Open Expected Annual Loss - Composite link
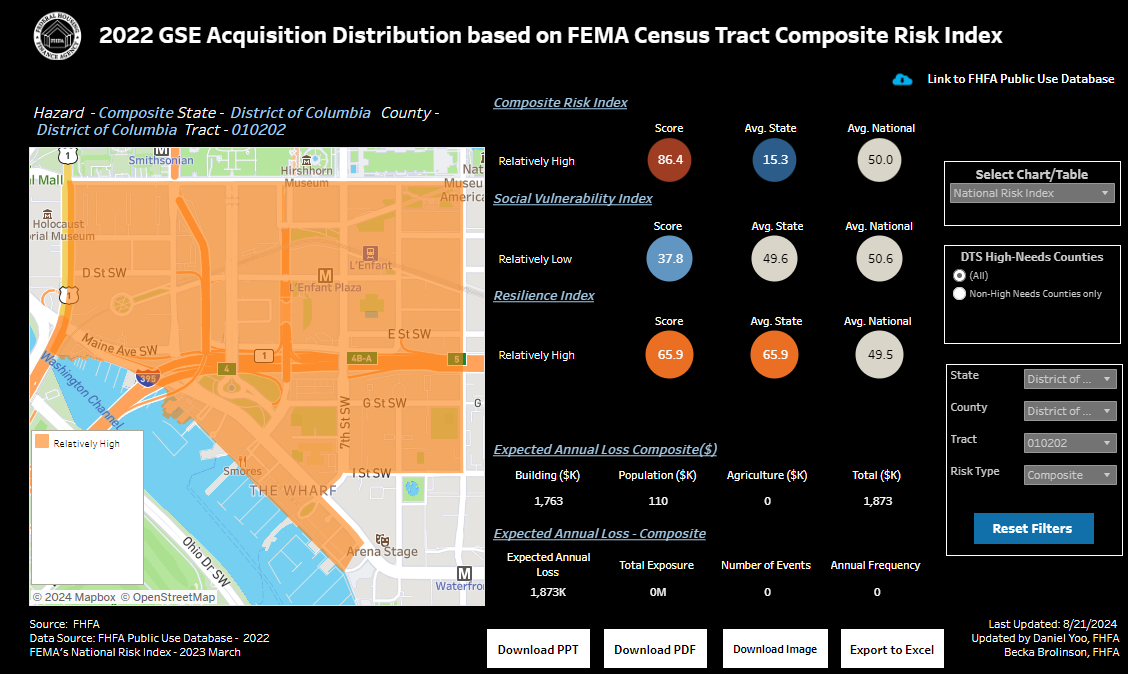The width and height of the screenshot is (1128, 675). 599,533
